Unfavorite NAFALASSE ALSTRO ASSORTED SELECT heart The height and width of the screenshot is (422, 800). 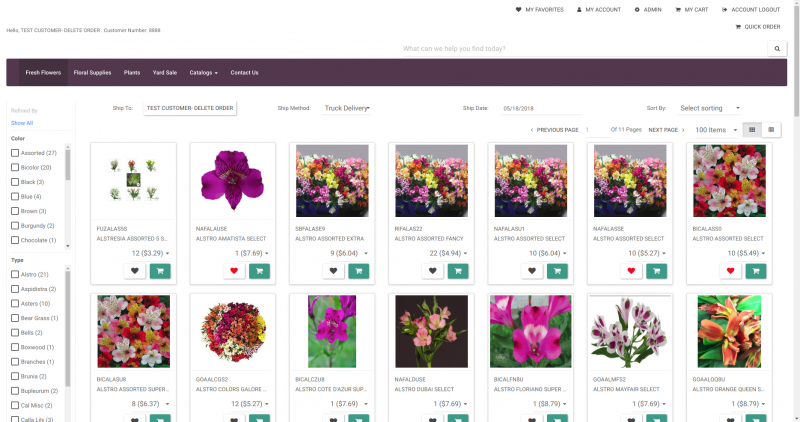pos(631,271)
